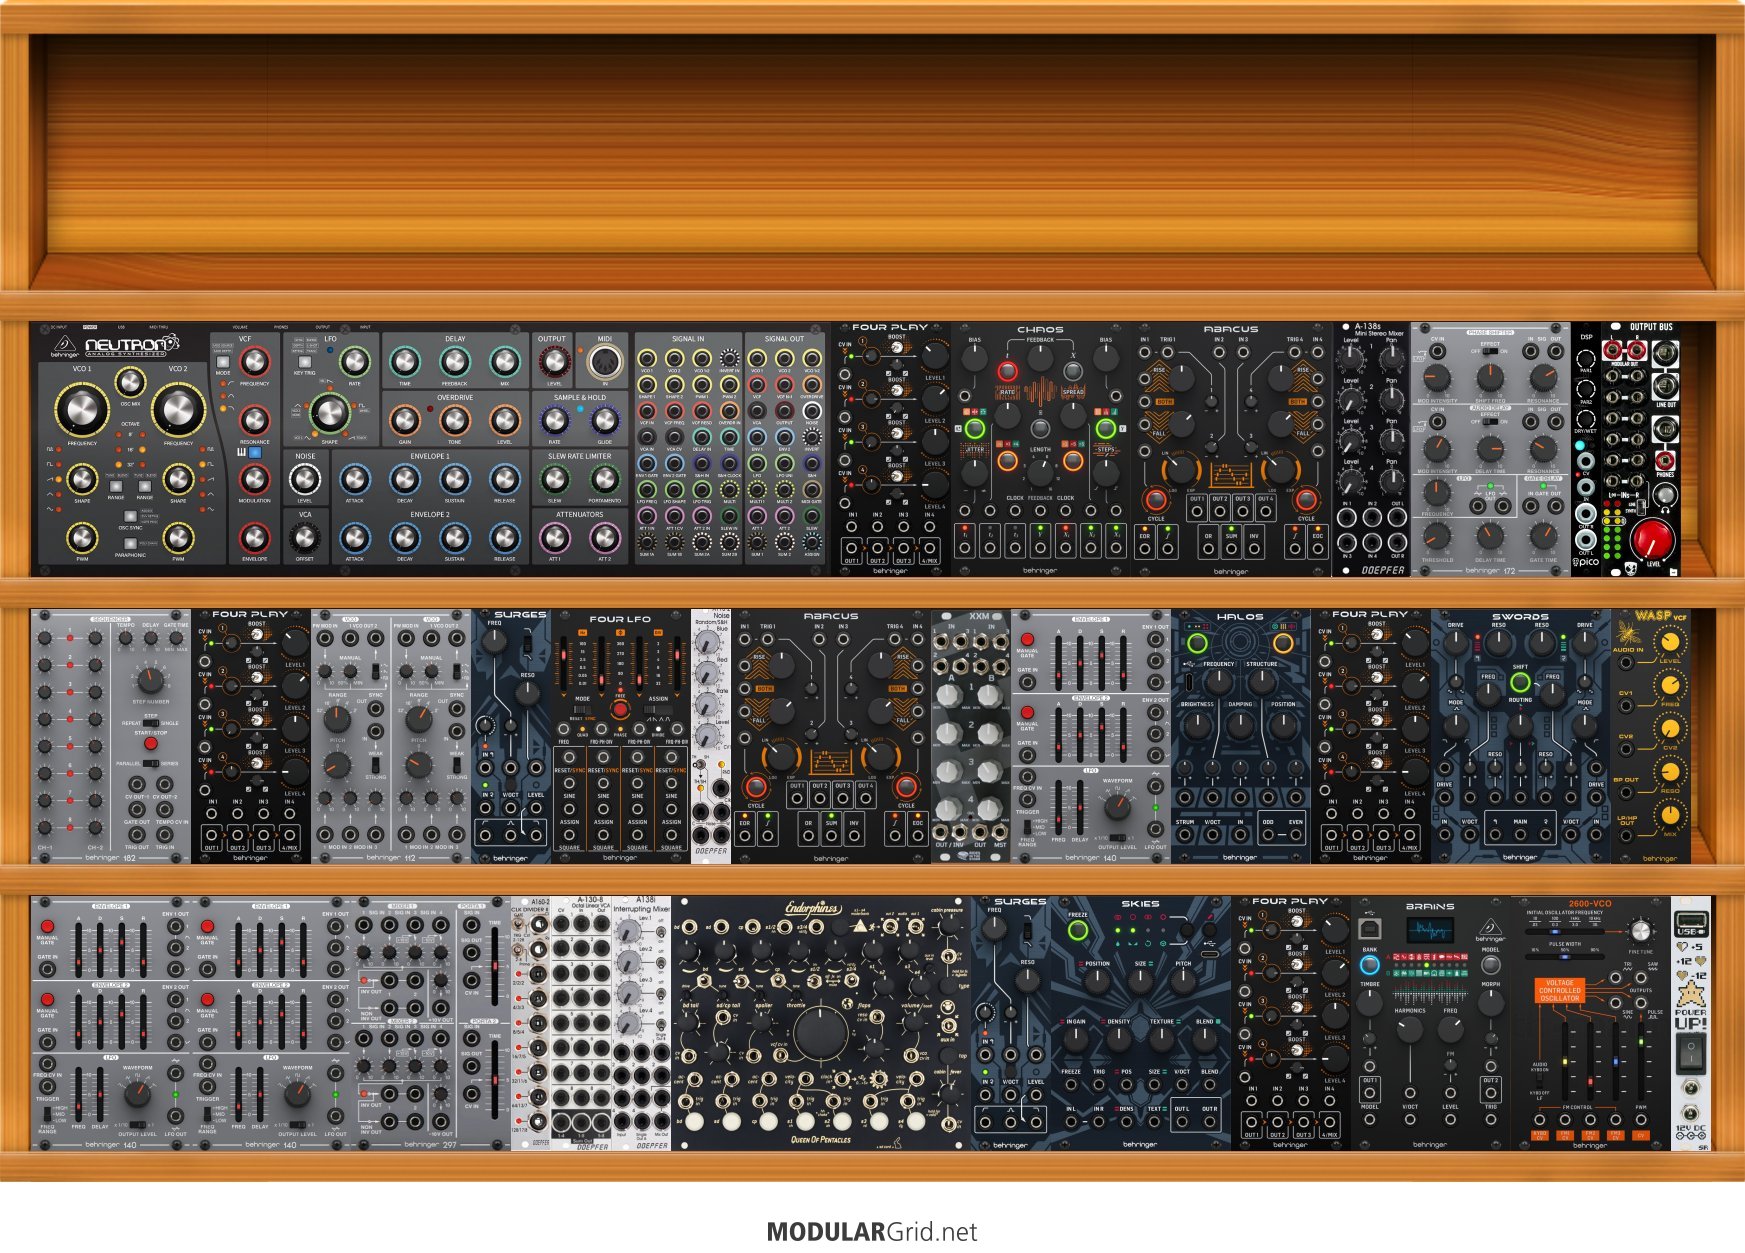Click the headphones icon on the Output Bus module
The height and width of the screenshot is (1253, 1745).
coord(1666,508)
